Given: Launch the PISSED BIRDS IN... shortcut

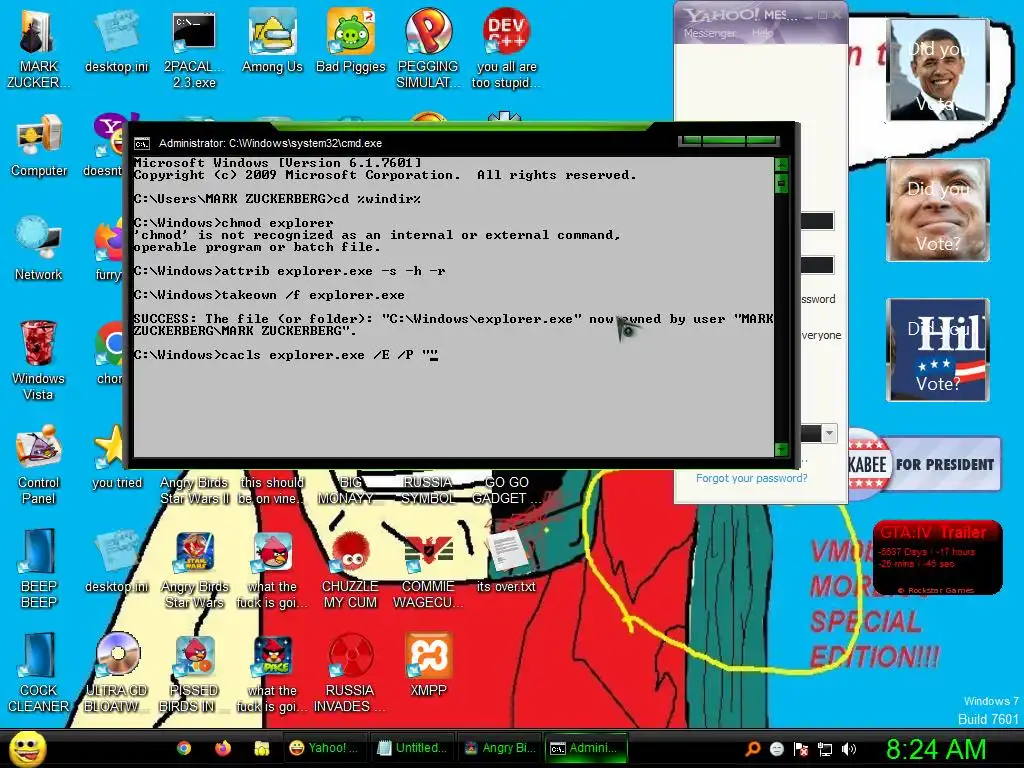Looking at the screenshot, I should click(x=194, y=673).
